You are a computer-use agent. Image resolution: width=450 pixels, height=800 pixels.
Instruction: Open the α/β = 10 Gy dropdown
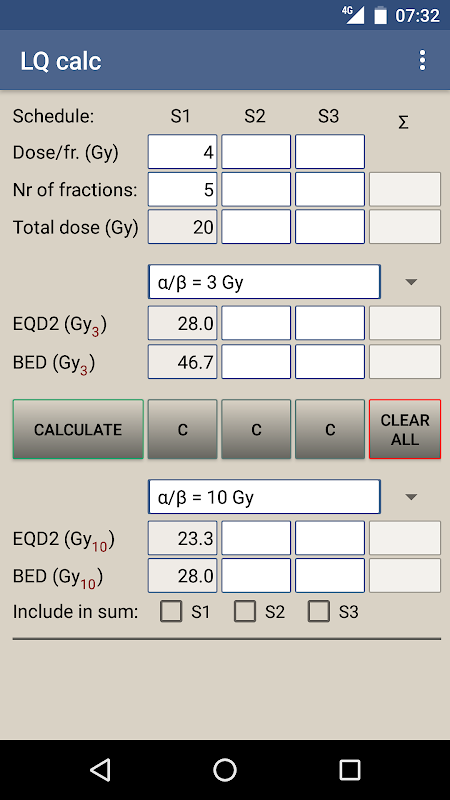coord(264,496)
